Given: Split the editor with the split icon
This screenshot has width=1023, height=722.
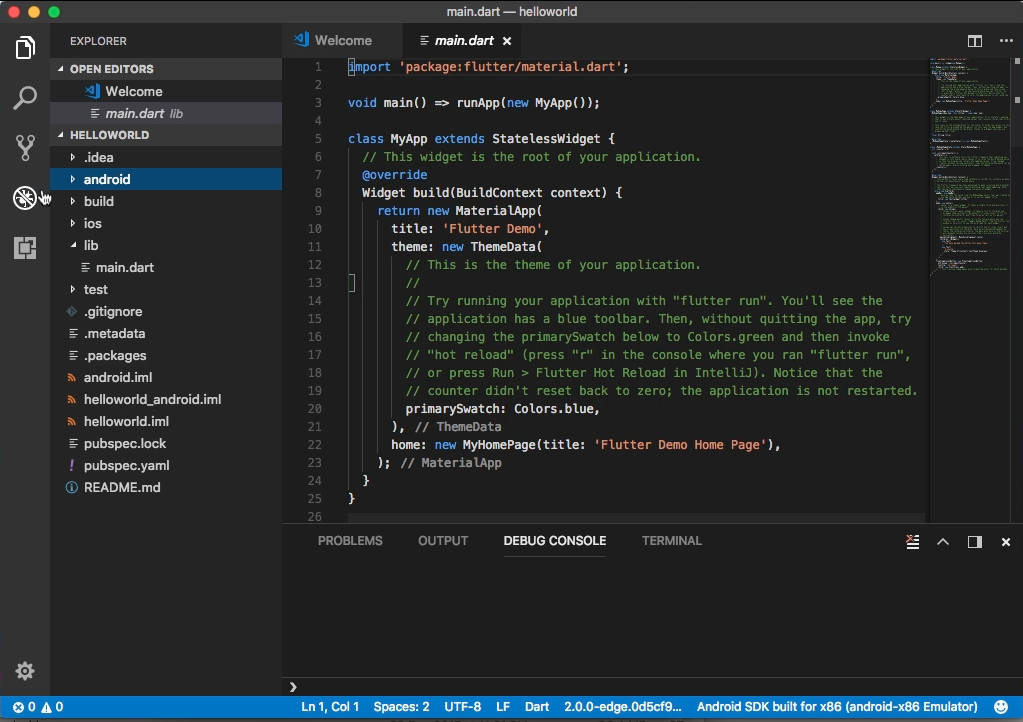Looking at the screenshot, I should click(x=975, y=41).
